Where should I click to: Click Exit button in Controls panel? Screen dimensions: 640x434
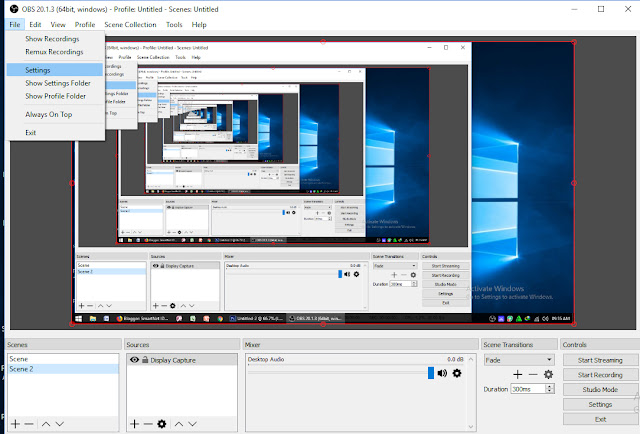(600, 419)
